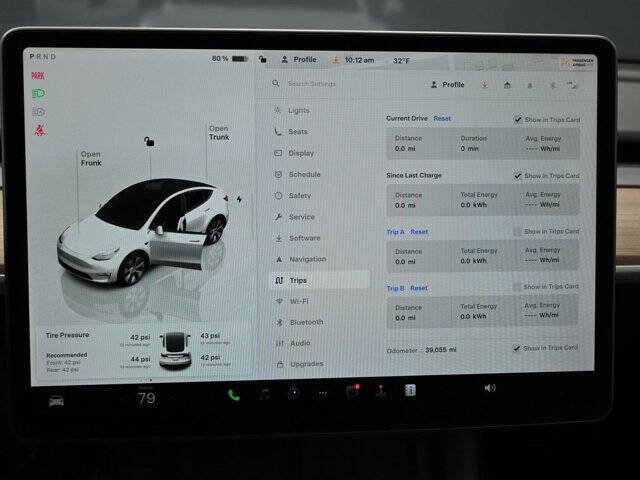This screenshot has height=480, width=640.
Task: Tap the search magnifier icon
Action: (x=276, y=83)
